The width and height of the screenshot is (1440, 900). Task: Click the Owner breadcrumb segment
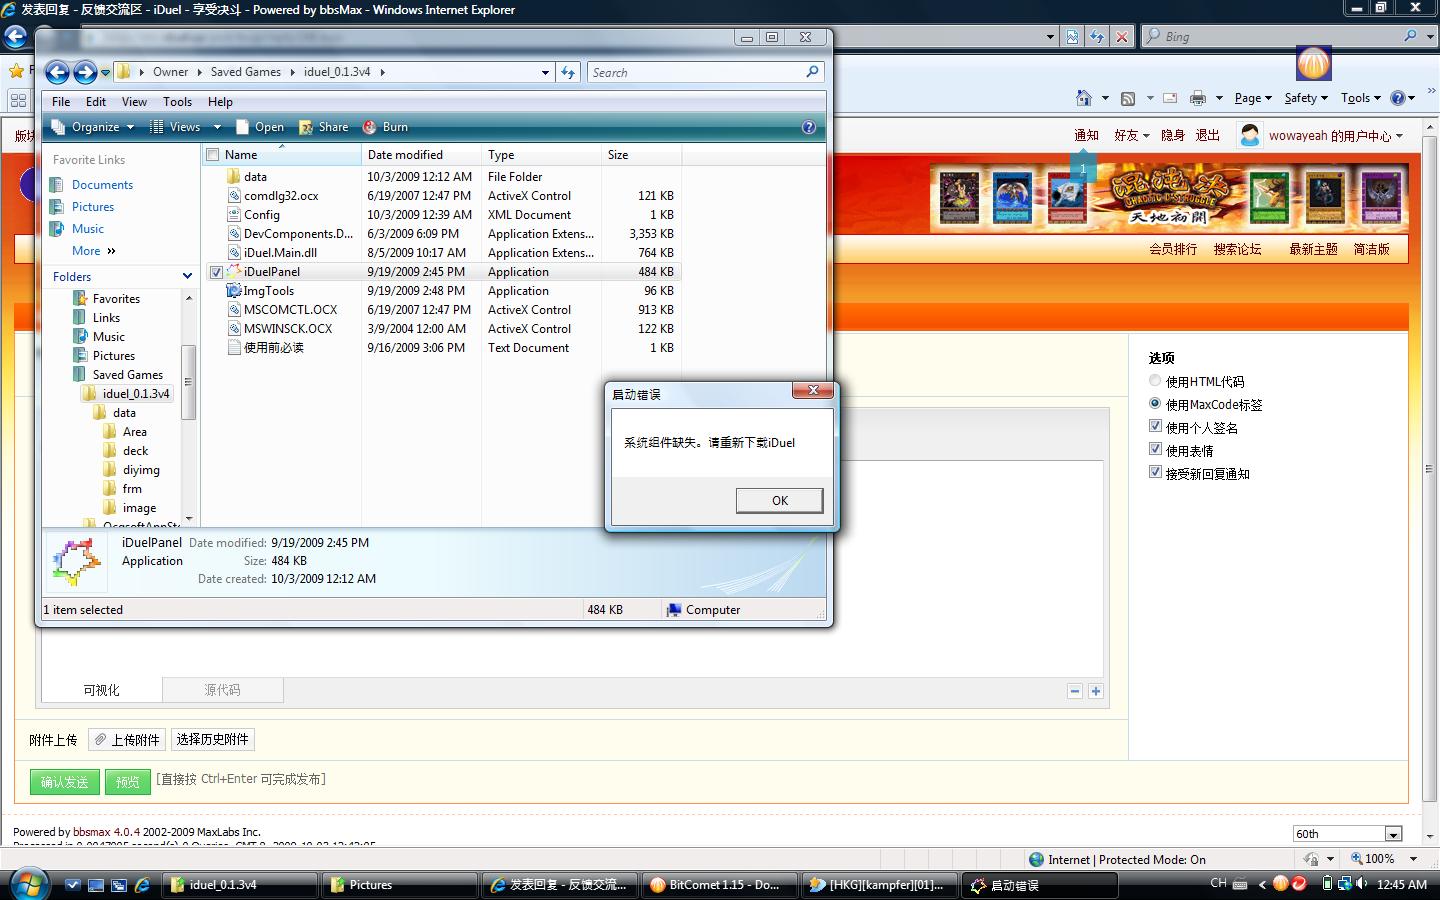click(x=170, y=72)
